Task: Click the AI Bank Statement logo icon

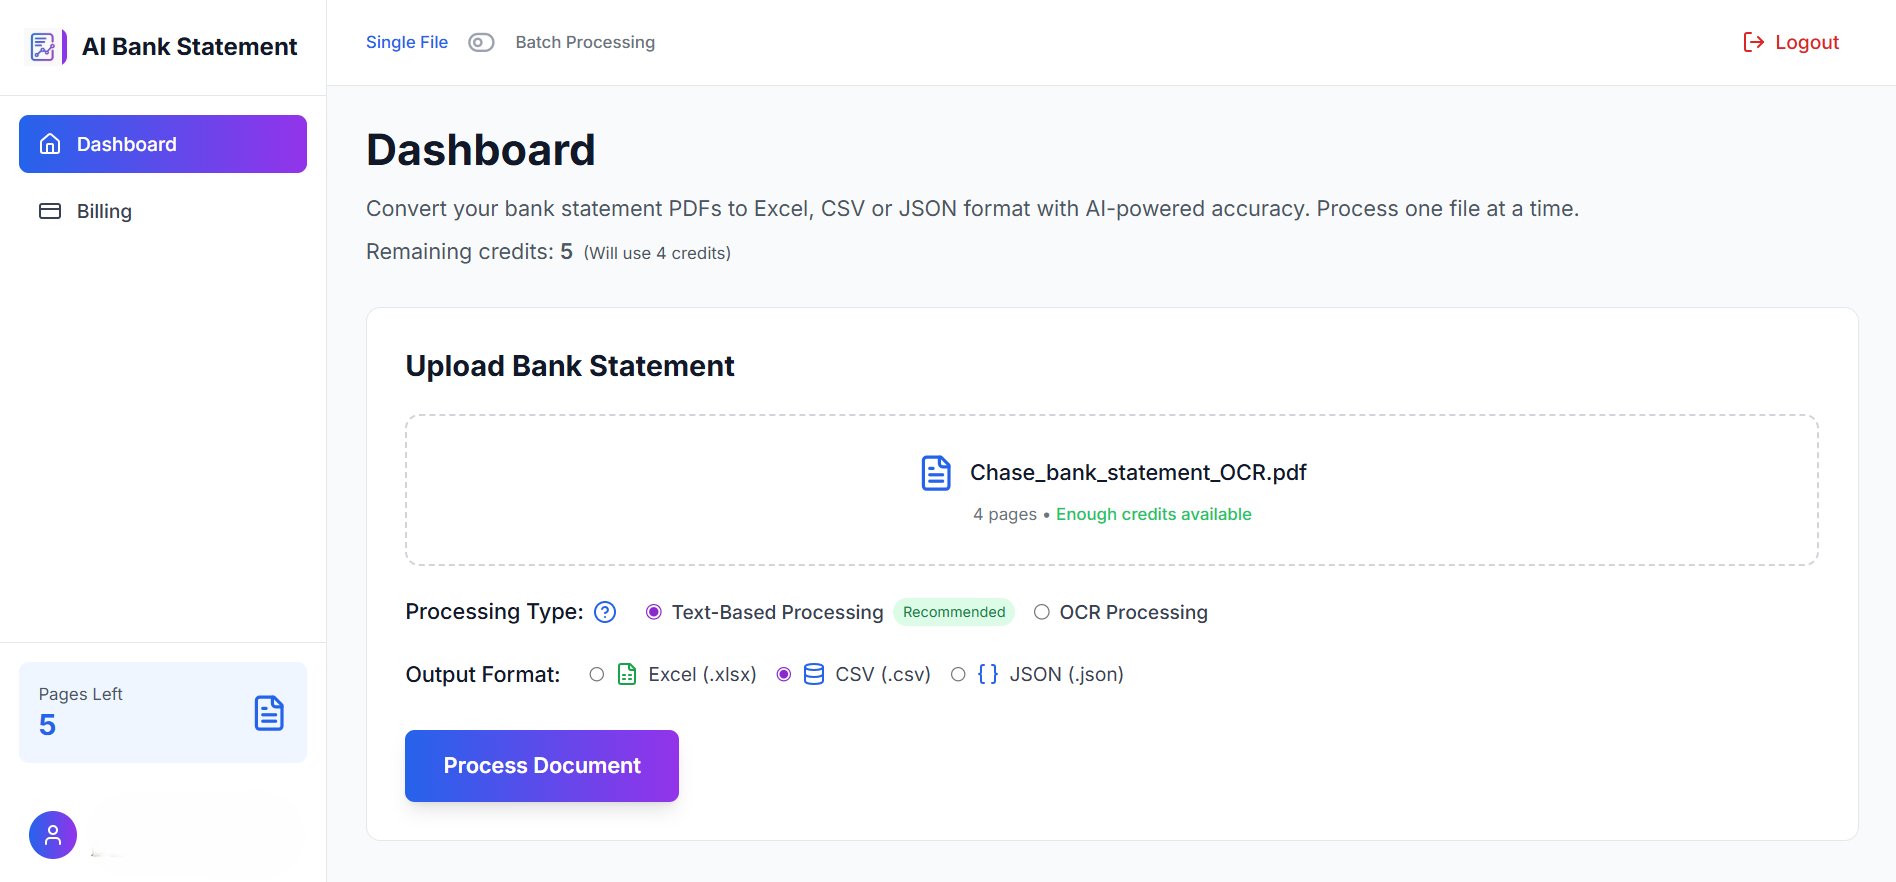Action: pos(44,46)
